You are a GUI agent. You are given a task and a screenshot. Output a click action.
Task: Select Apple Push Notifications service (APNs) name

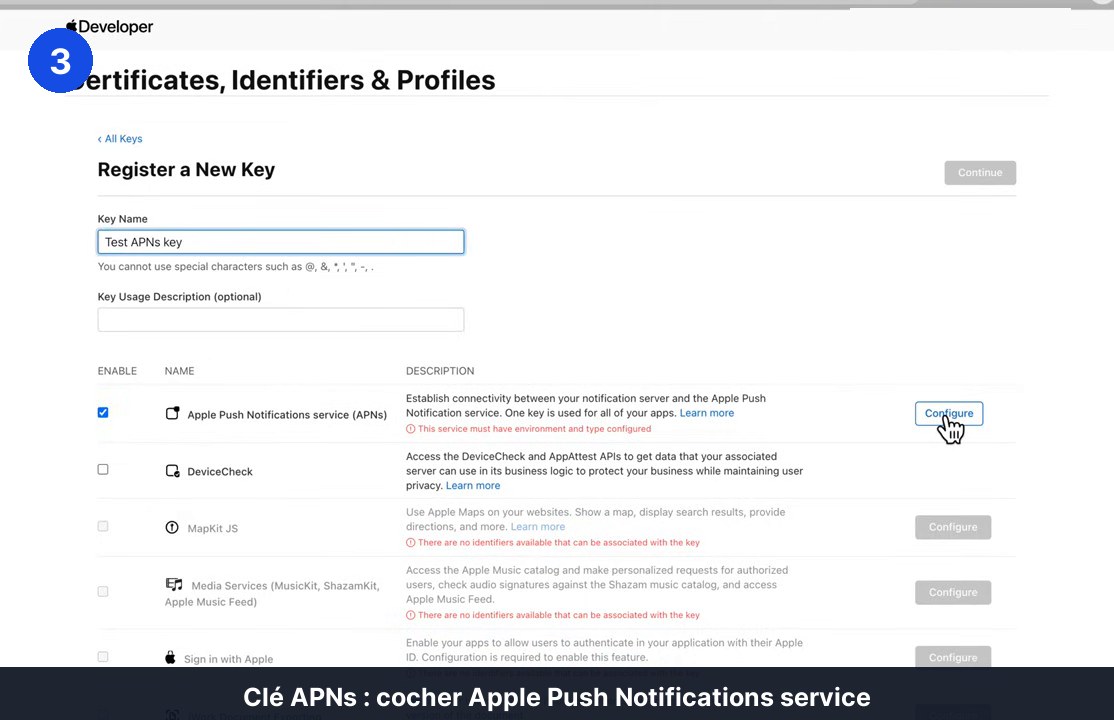(287, 414)
